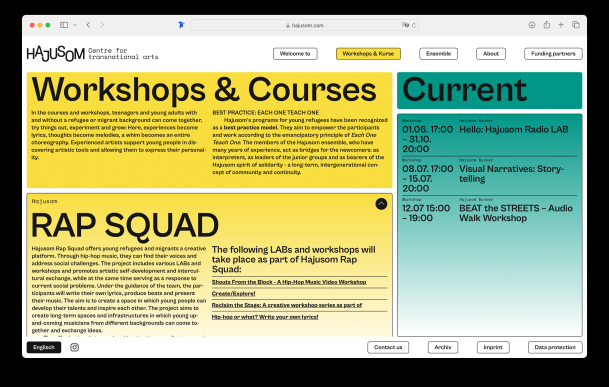
Task: Click the Contact us button
Action: 388,347
